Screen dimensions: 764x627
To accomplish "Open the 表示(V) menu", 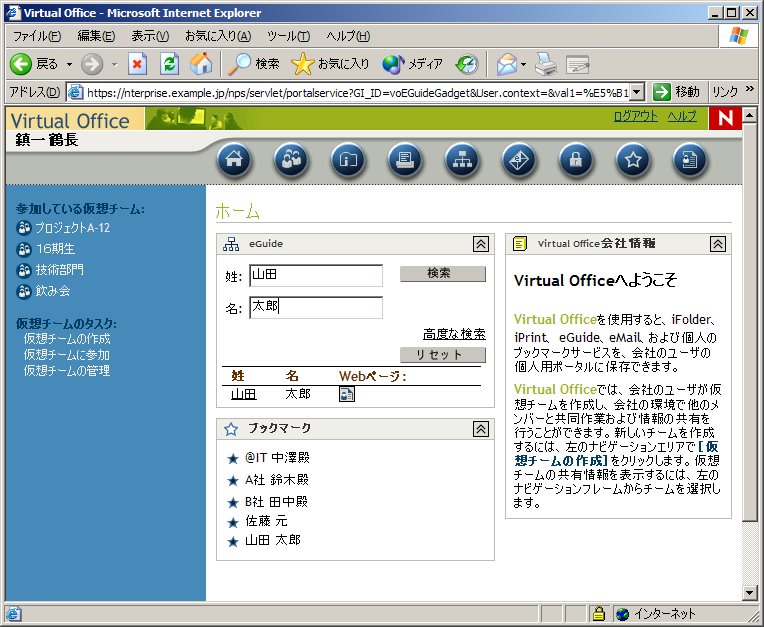I will [x=150, y=36].
